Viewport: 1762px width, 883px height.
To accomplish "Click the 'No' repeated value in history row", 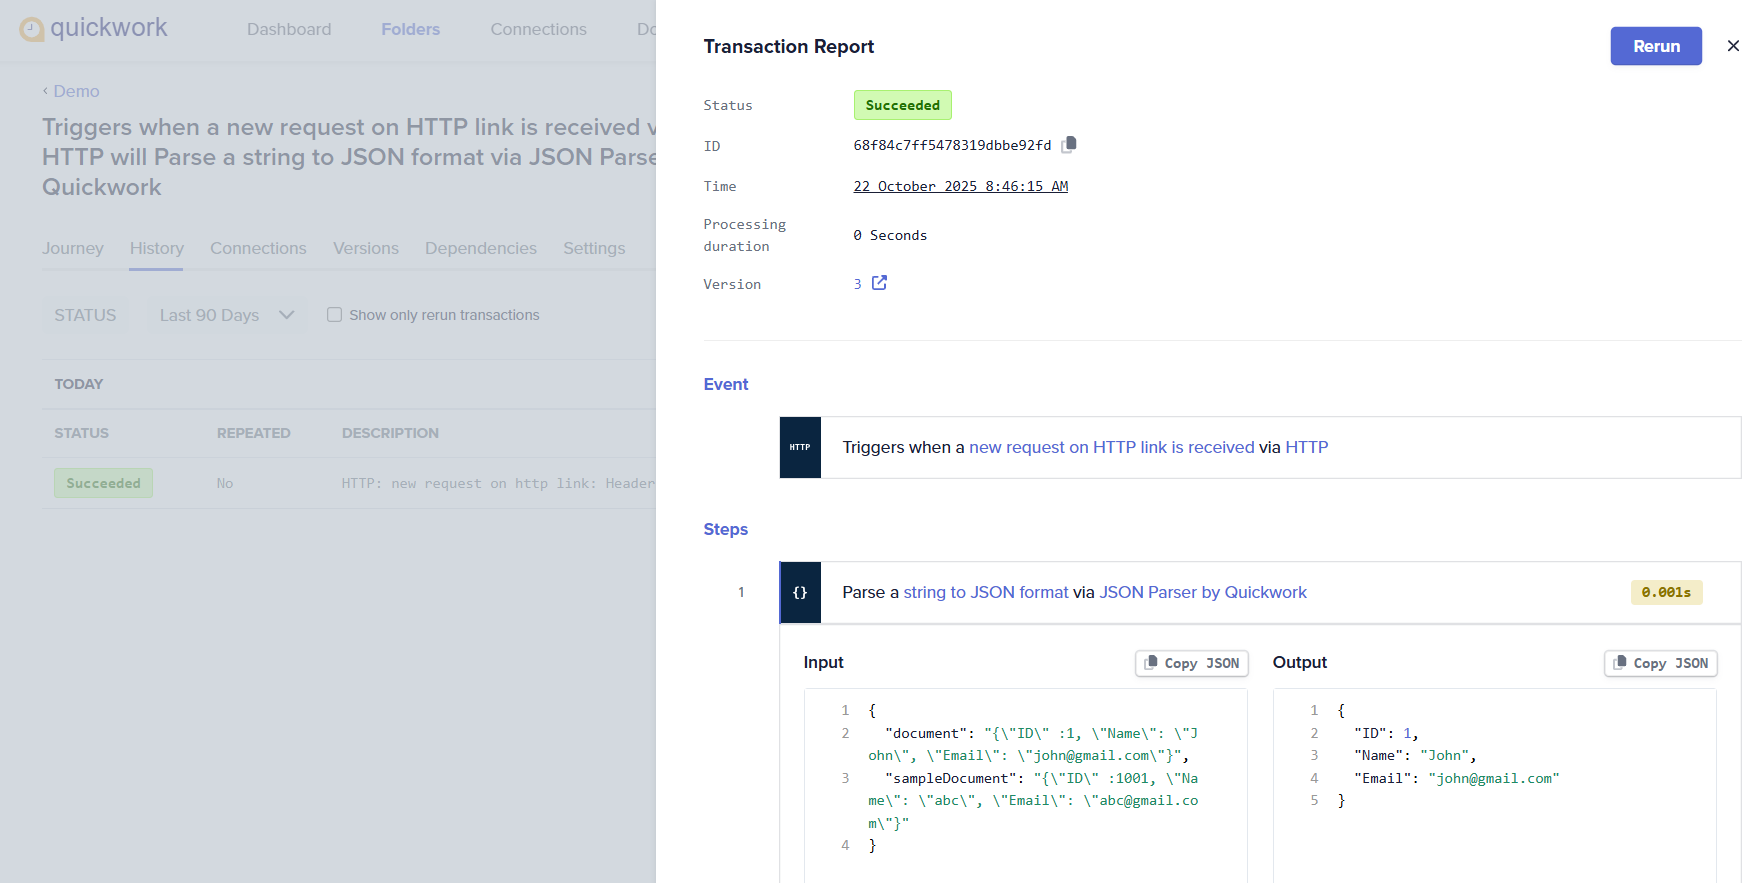I will (x=225, y=483).
